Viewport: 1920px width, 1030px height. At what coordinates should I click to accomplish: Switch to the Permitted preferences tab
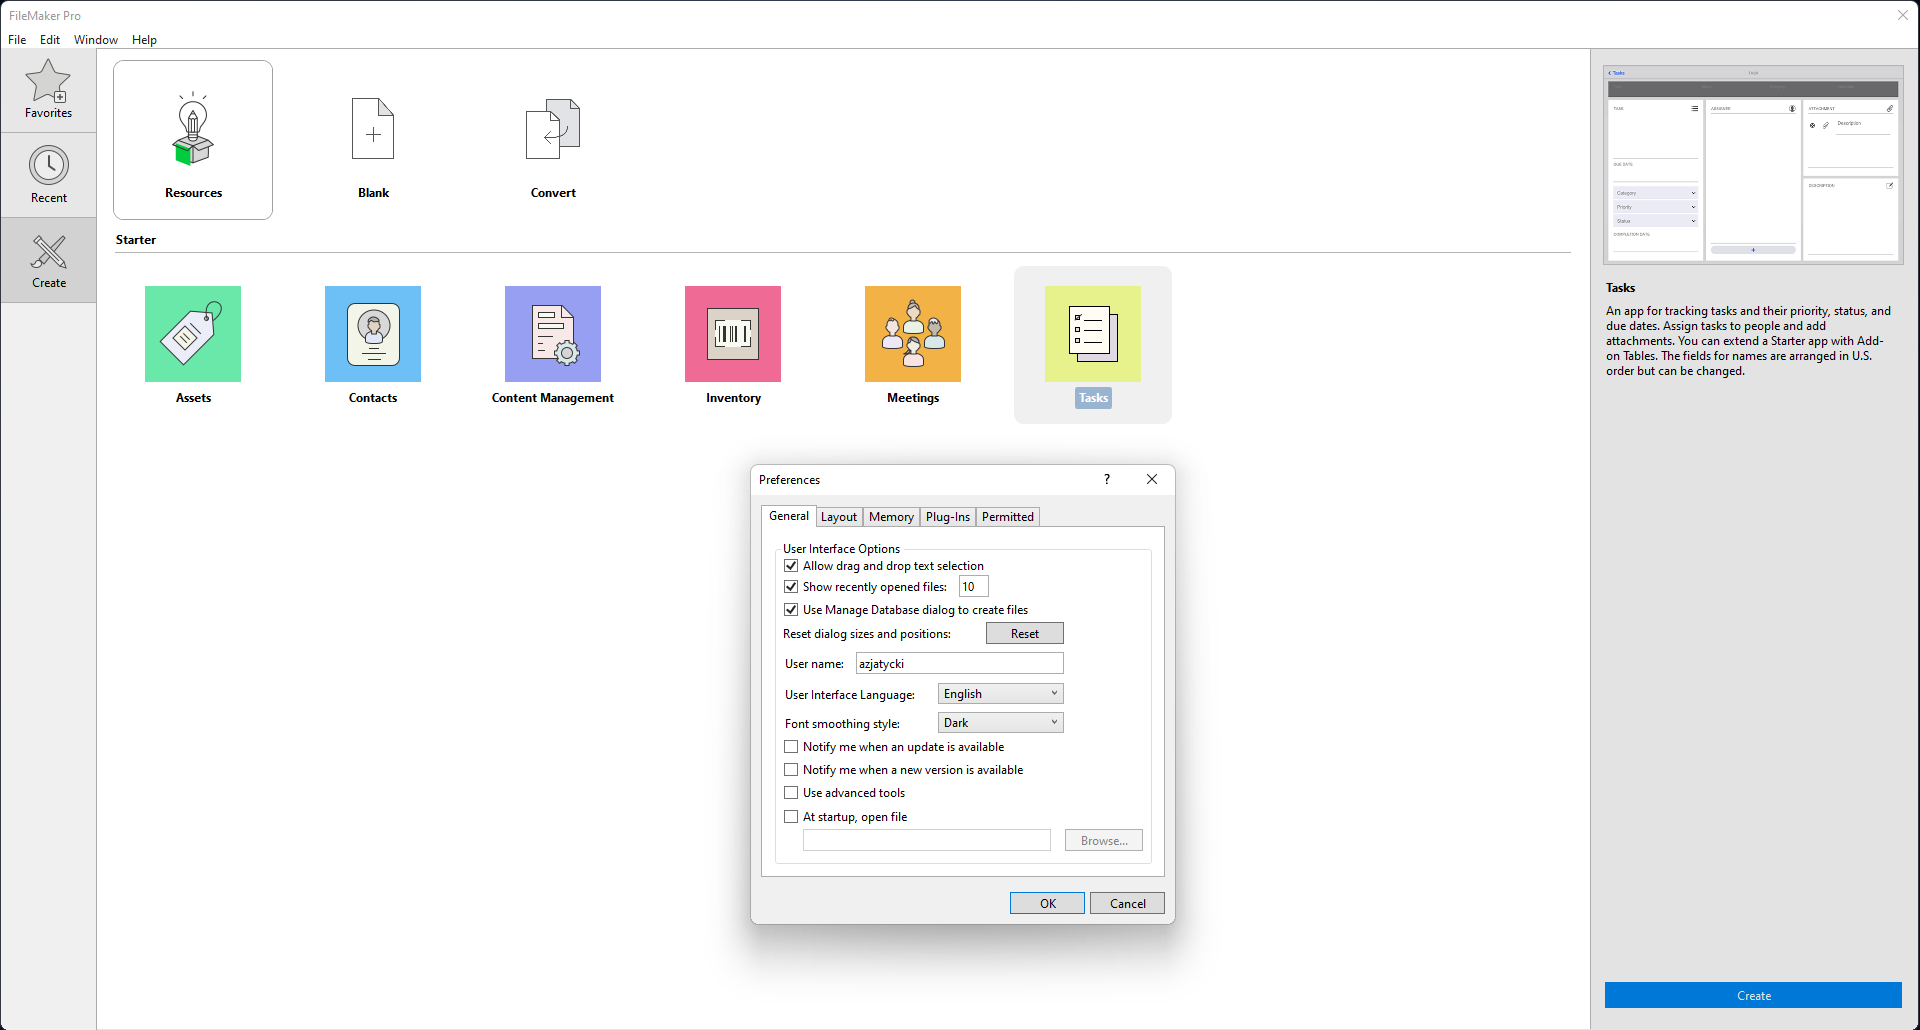coord(1008,517)
